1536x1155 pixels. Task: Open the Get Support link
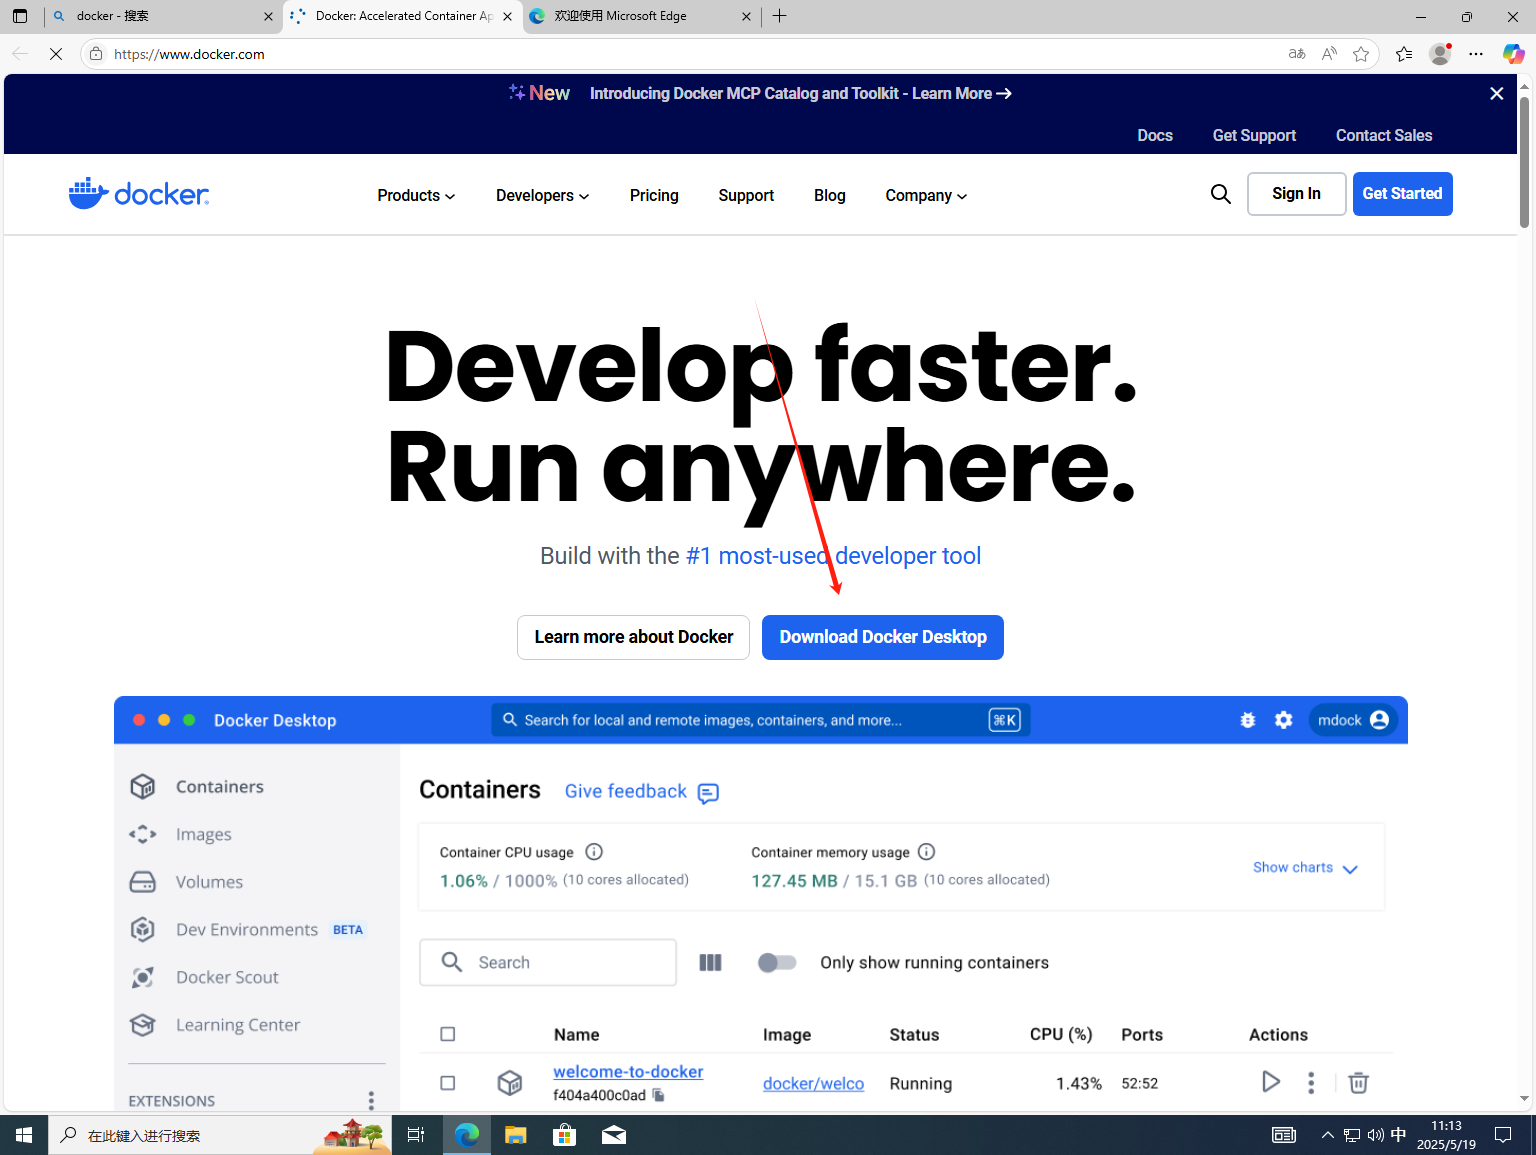[x=1254, y=135]
